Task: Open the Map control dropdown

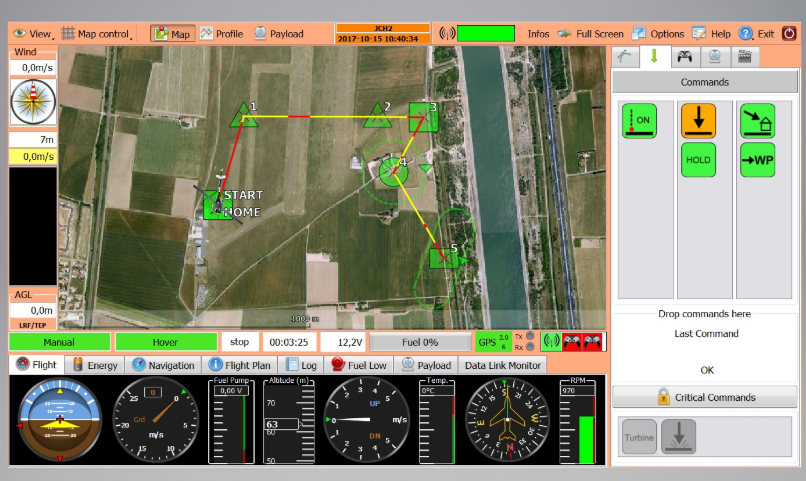Action: 97,34
